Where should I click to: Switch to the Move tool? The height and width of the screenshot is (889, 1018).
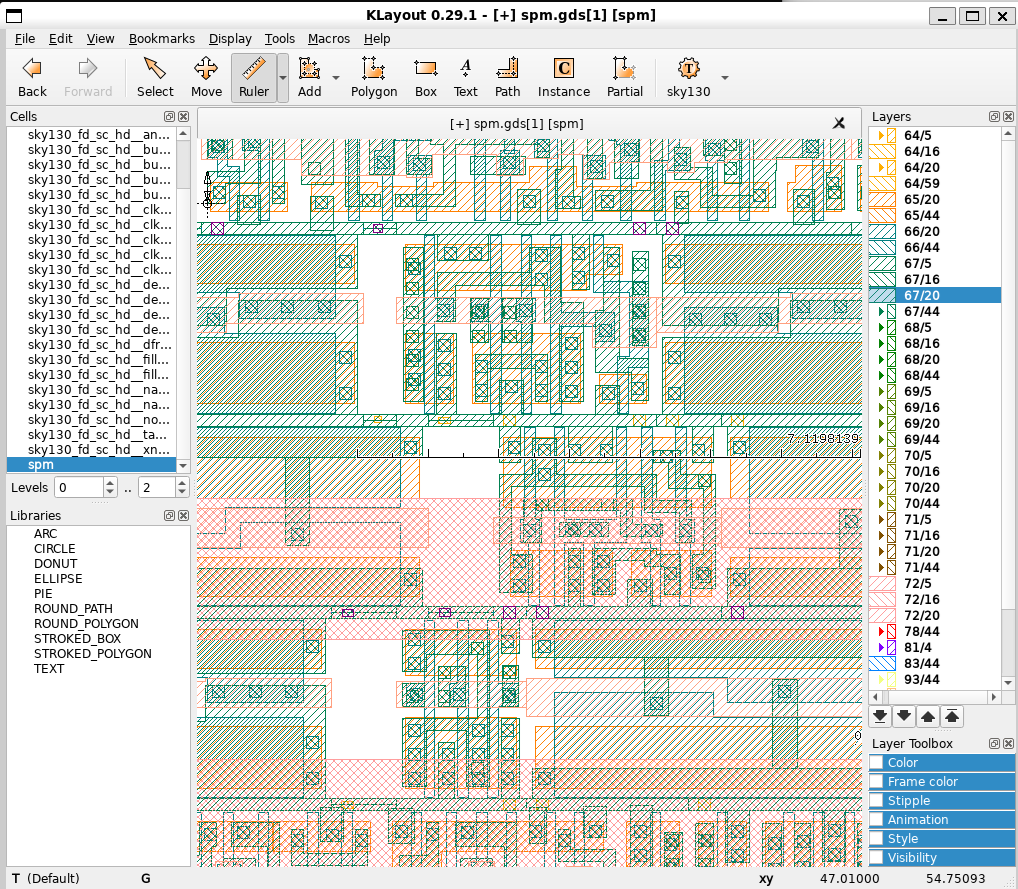click(x=206, y=77)
